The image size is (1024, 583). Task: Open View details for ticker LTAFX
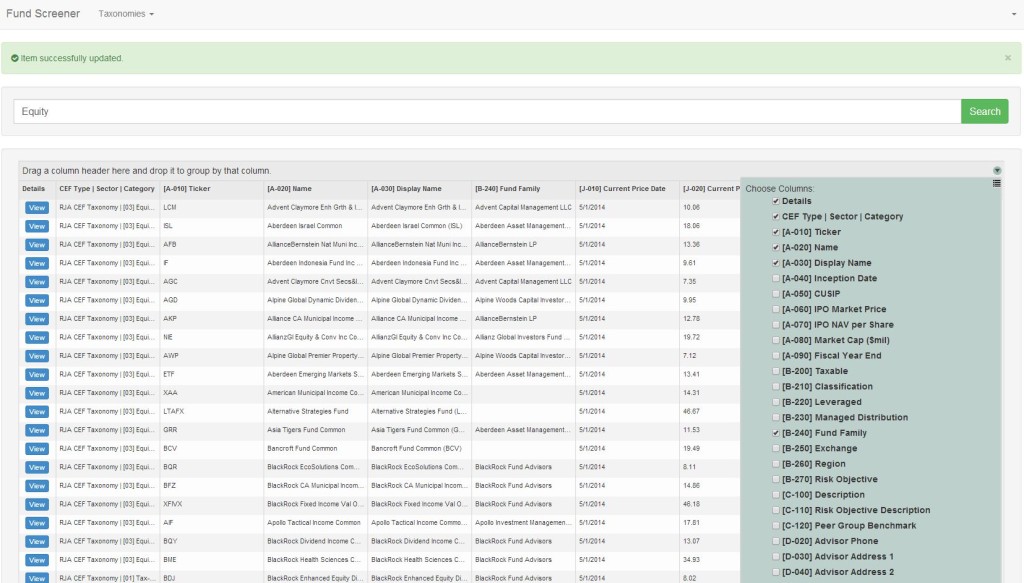37,412
